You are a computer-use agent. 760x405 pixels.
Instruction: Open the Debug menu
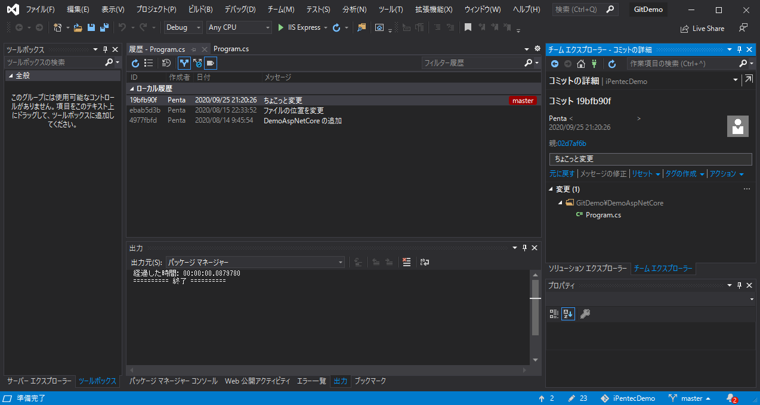(x=240, y=10)
